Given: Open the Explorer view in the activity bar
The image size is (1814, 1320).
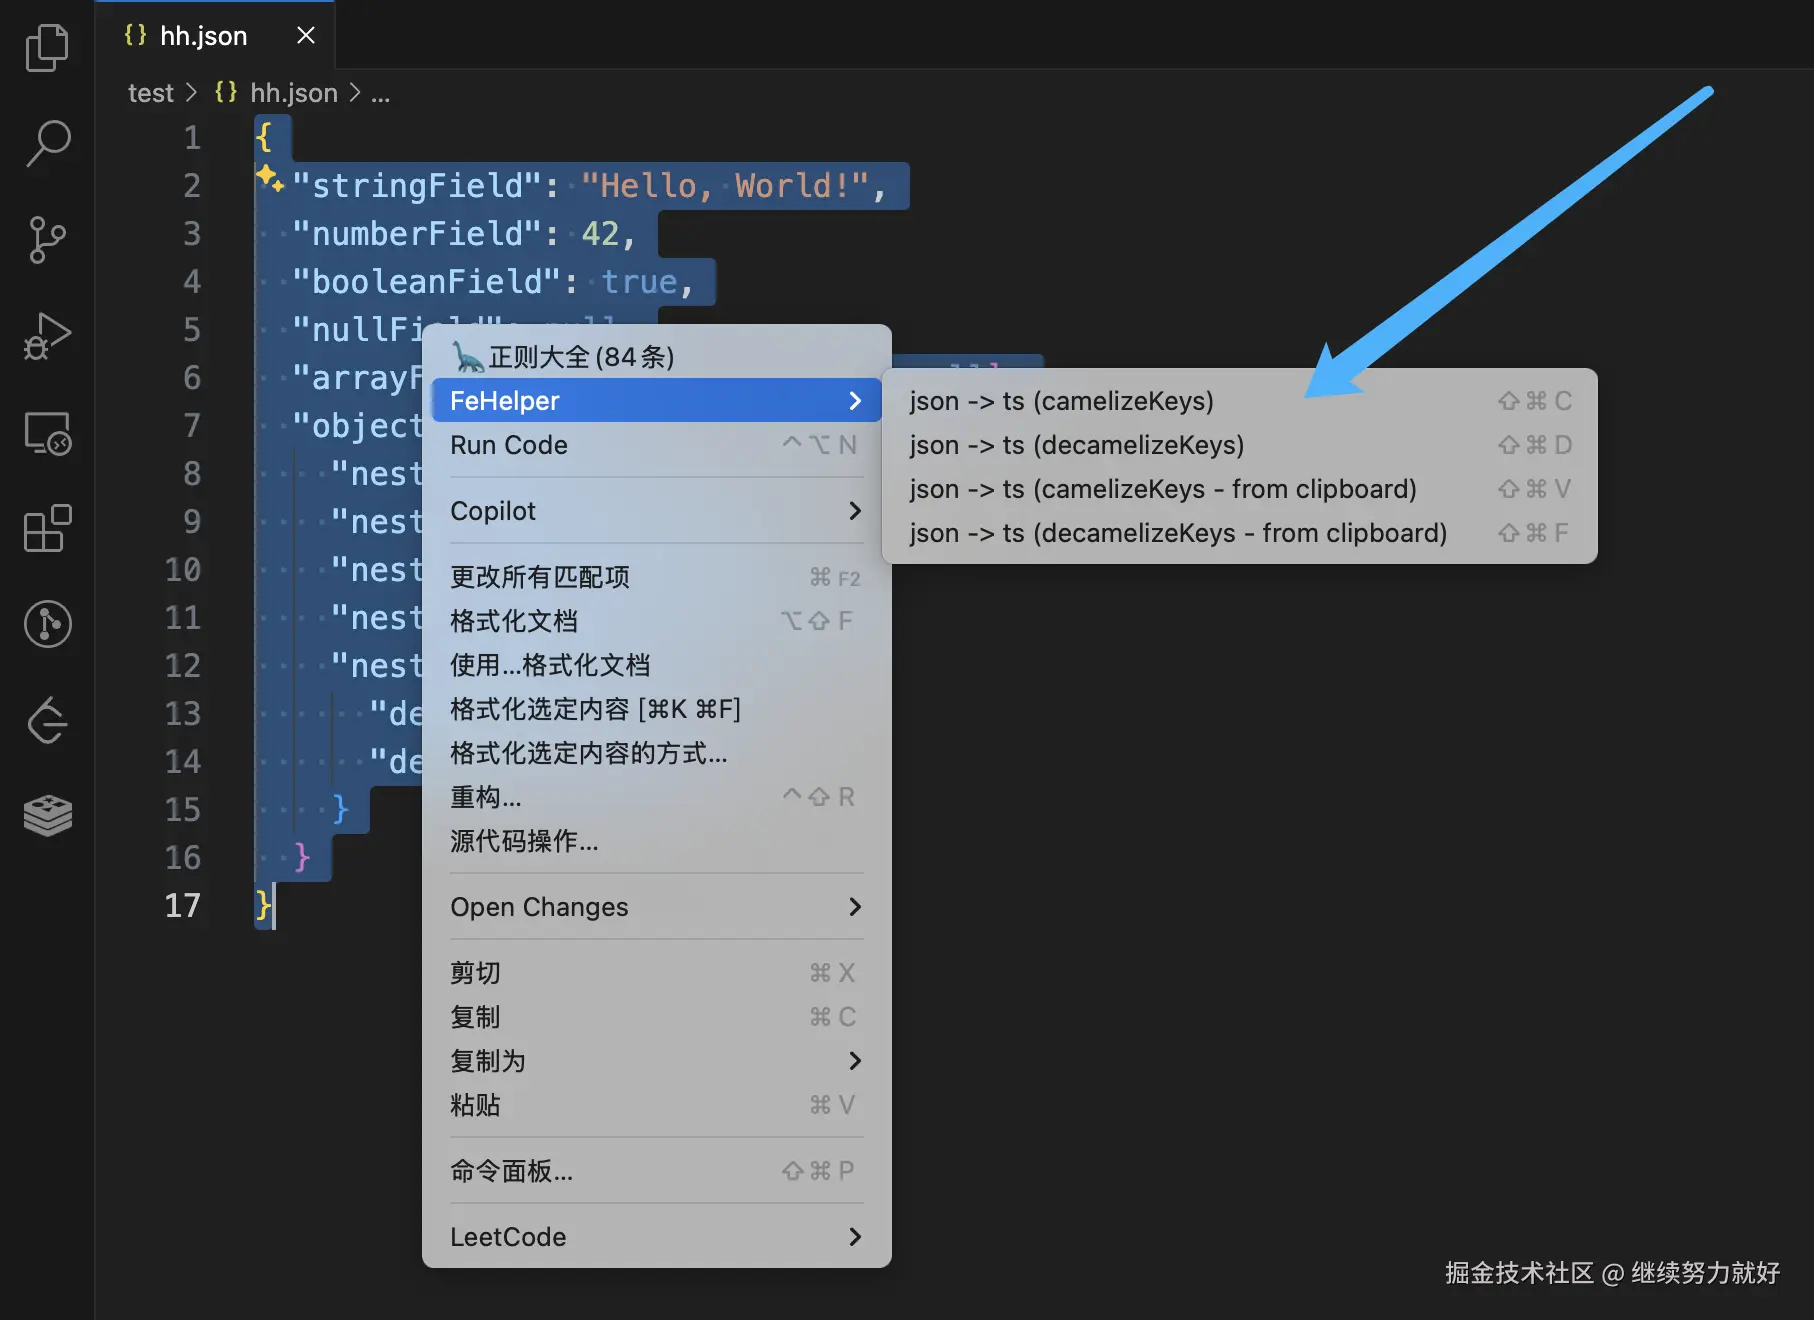Looking at the screenshot, I should pyautogui.click(x=47, y=47).
